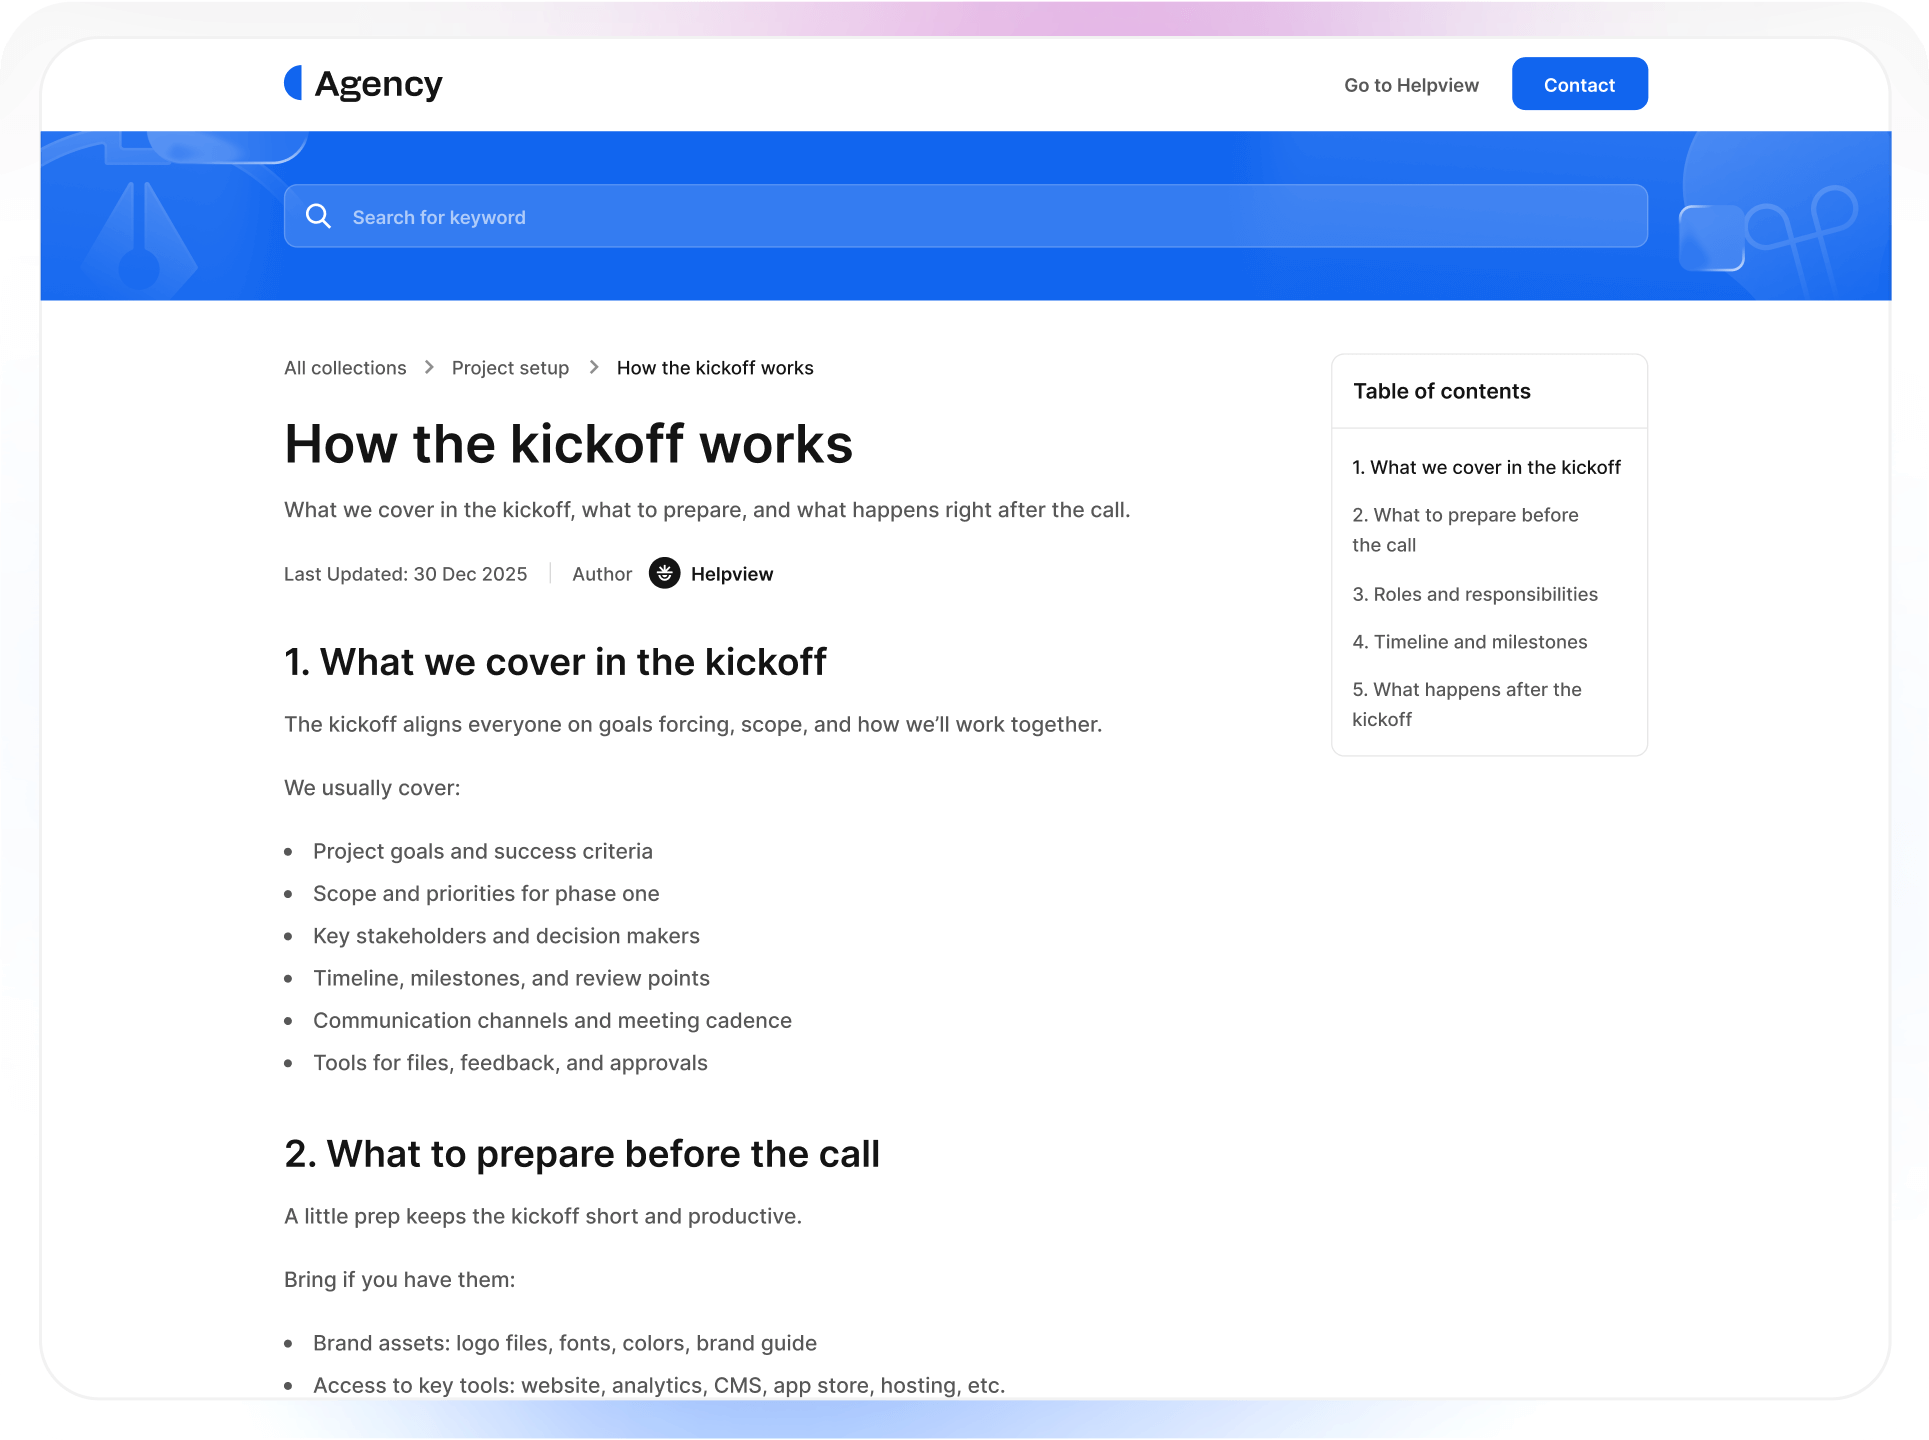The height and width of the screenshot is (1440, 1929).
Task: Open the Helpview author link
Action: [x=732, y=573]
